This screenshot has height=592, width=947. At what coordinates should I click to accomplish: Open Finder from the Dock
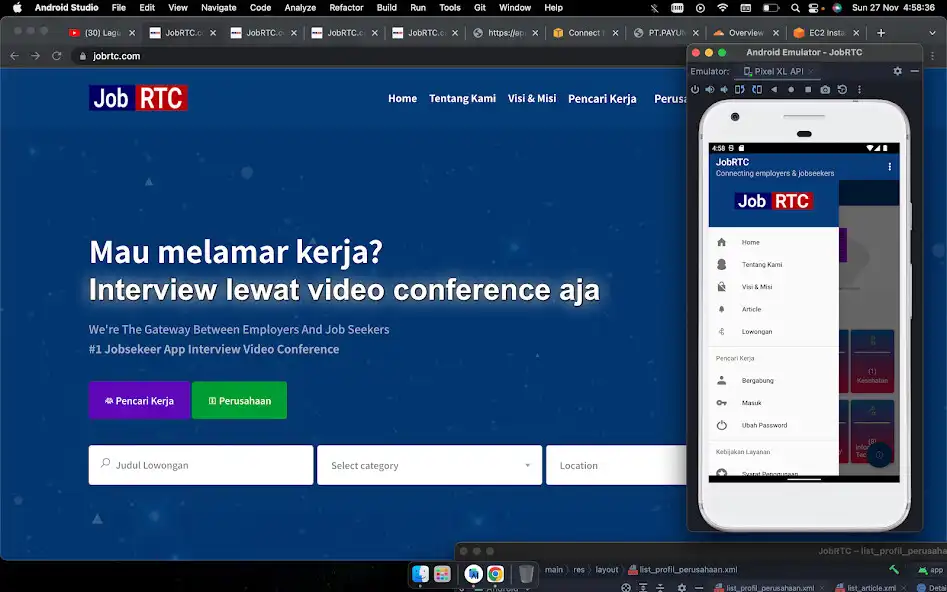[420, 573]
